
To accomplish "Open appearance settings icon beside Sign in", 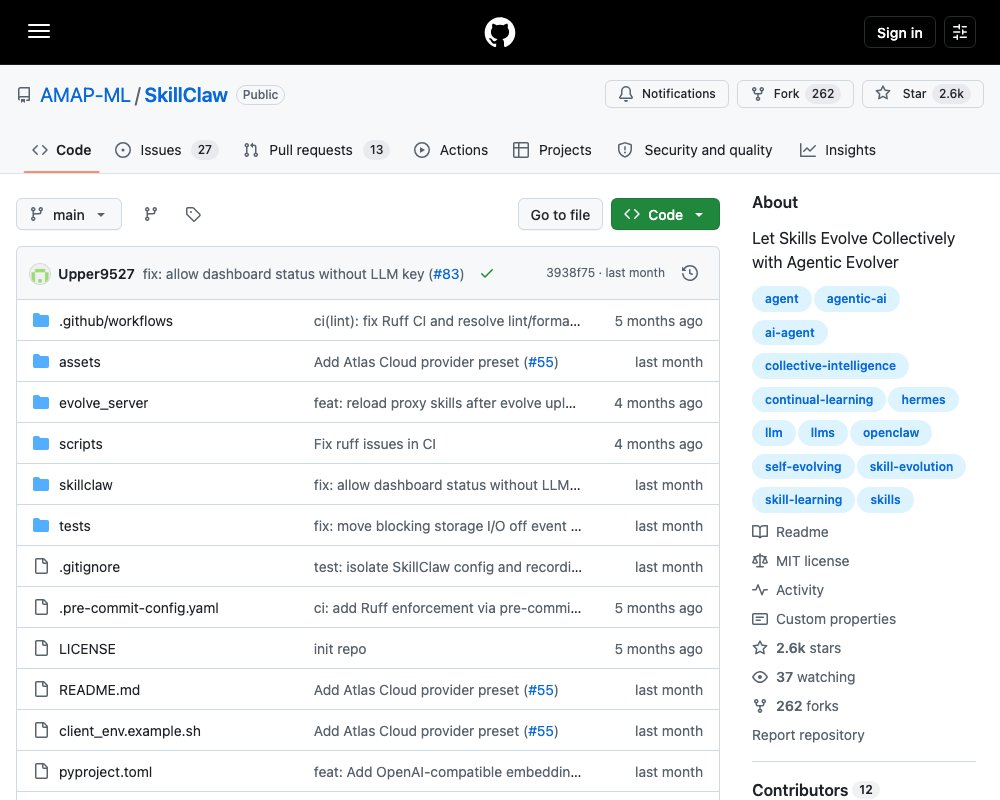I will [x=960, y=32].
